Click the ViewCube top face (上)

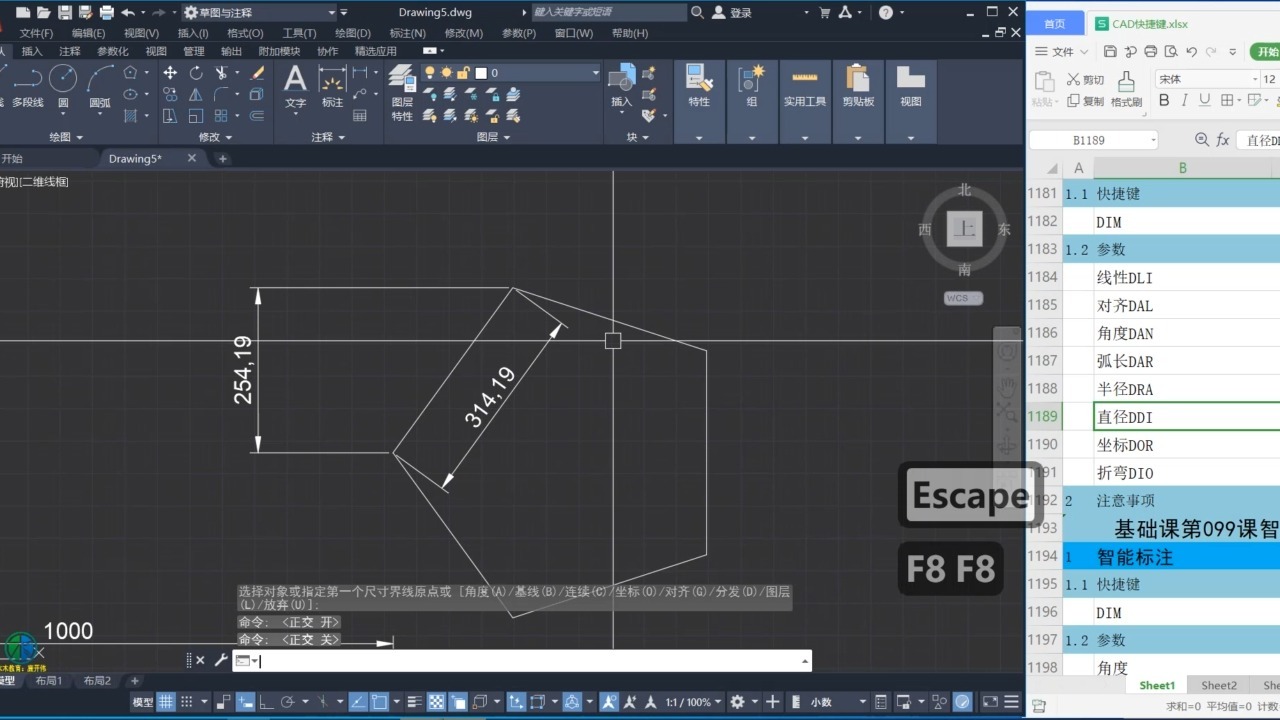click(x=964, y=229)
